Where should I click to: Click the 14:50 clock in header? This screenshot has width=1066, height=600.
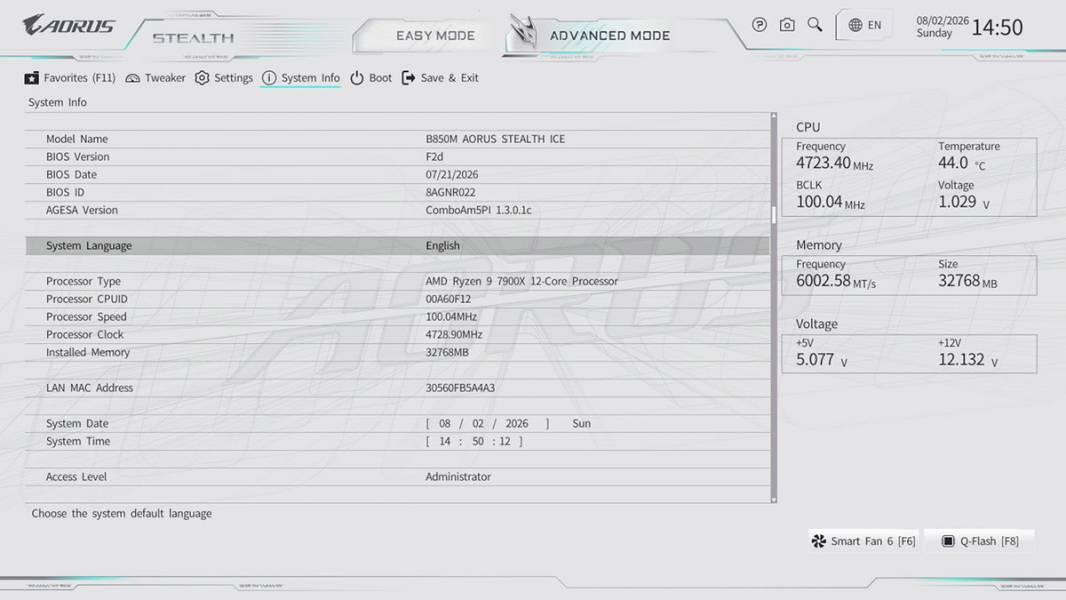997,27
